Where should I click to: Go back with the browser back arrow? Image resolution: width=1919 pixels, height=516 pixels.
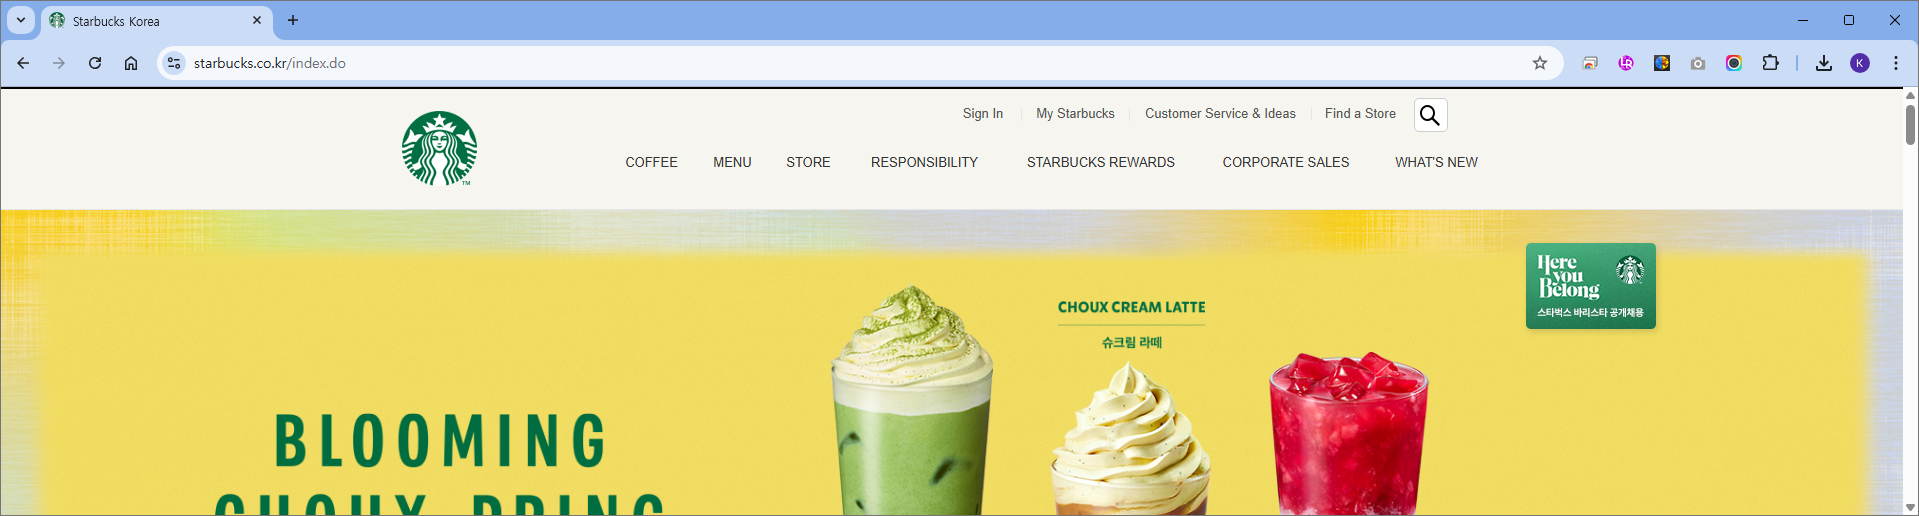(x=23, y=63)
